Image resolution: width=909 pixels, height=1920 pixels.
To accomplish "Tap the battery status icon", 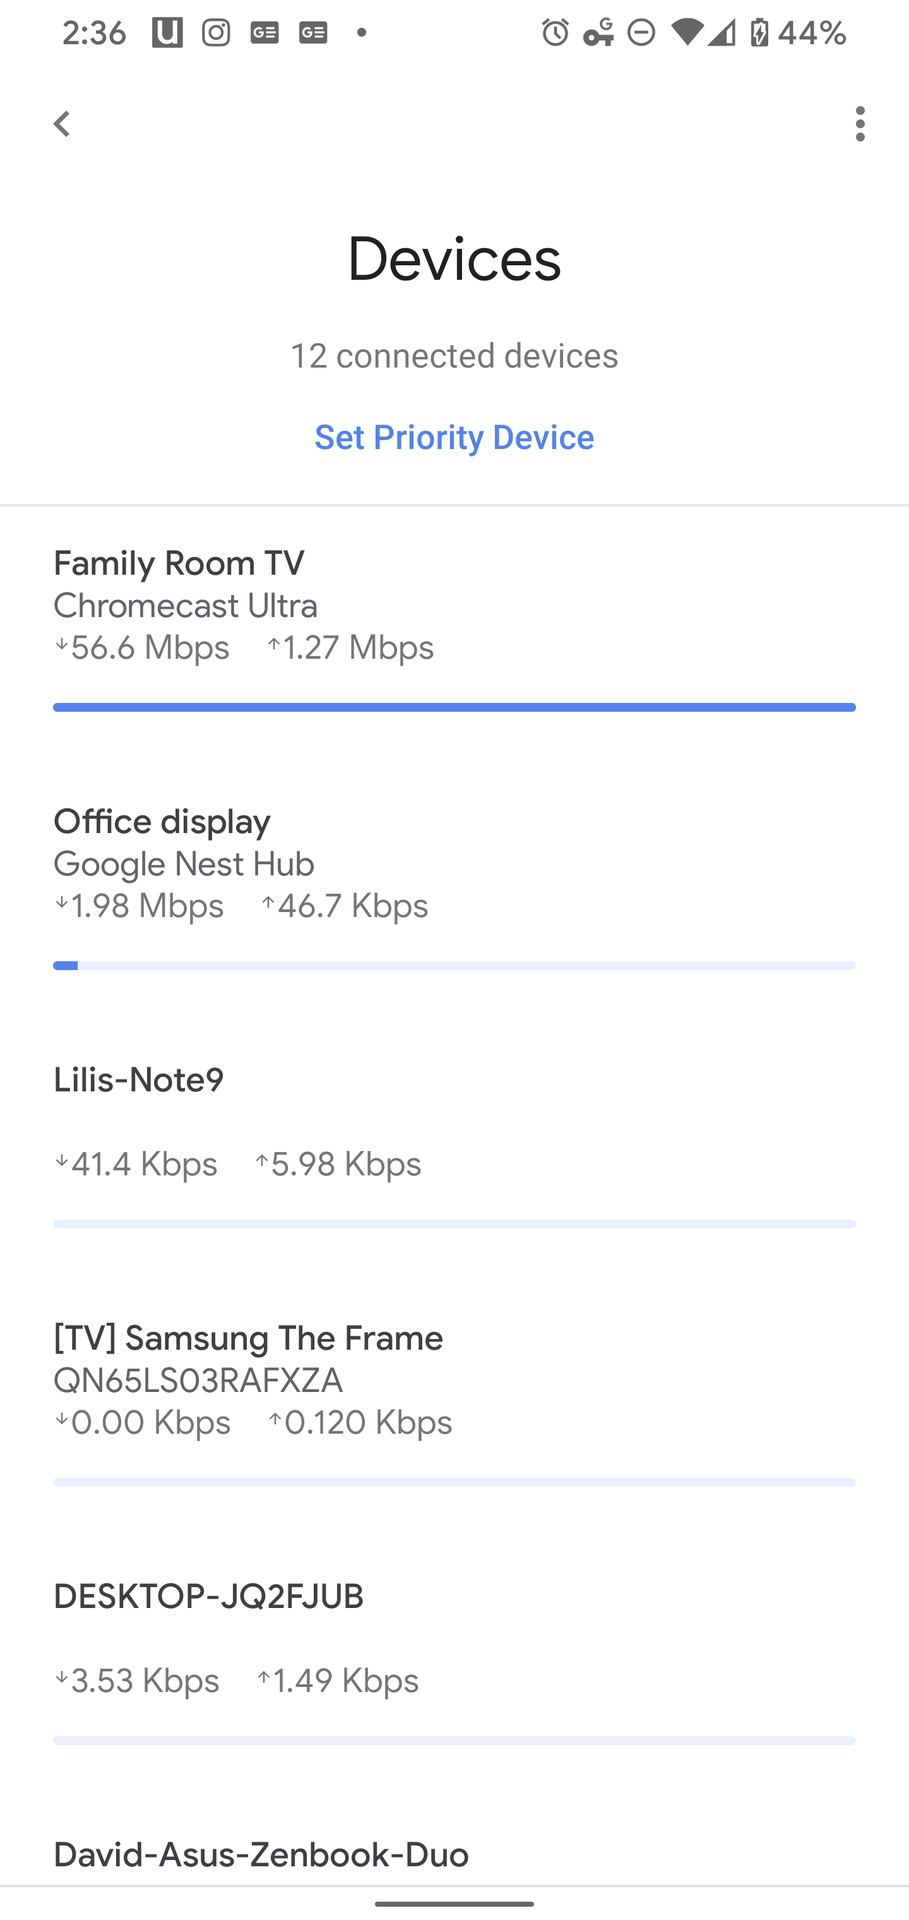I will [760, 33].
